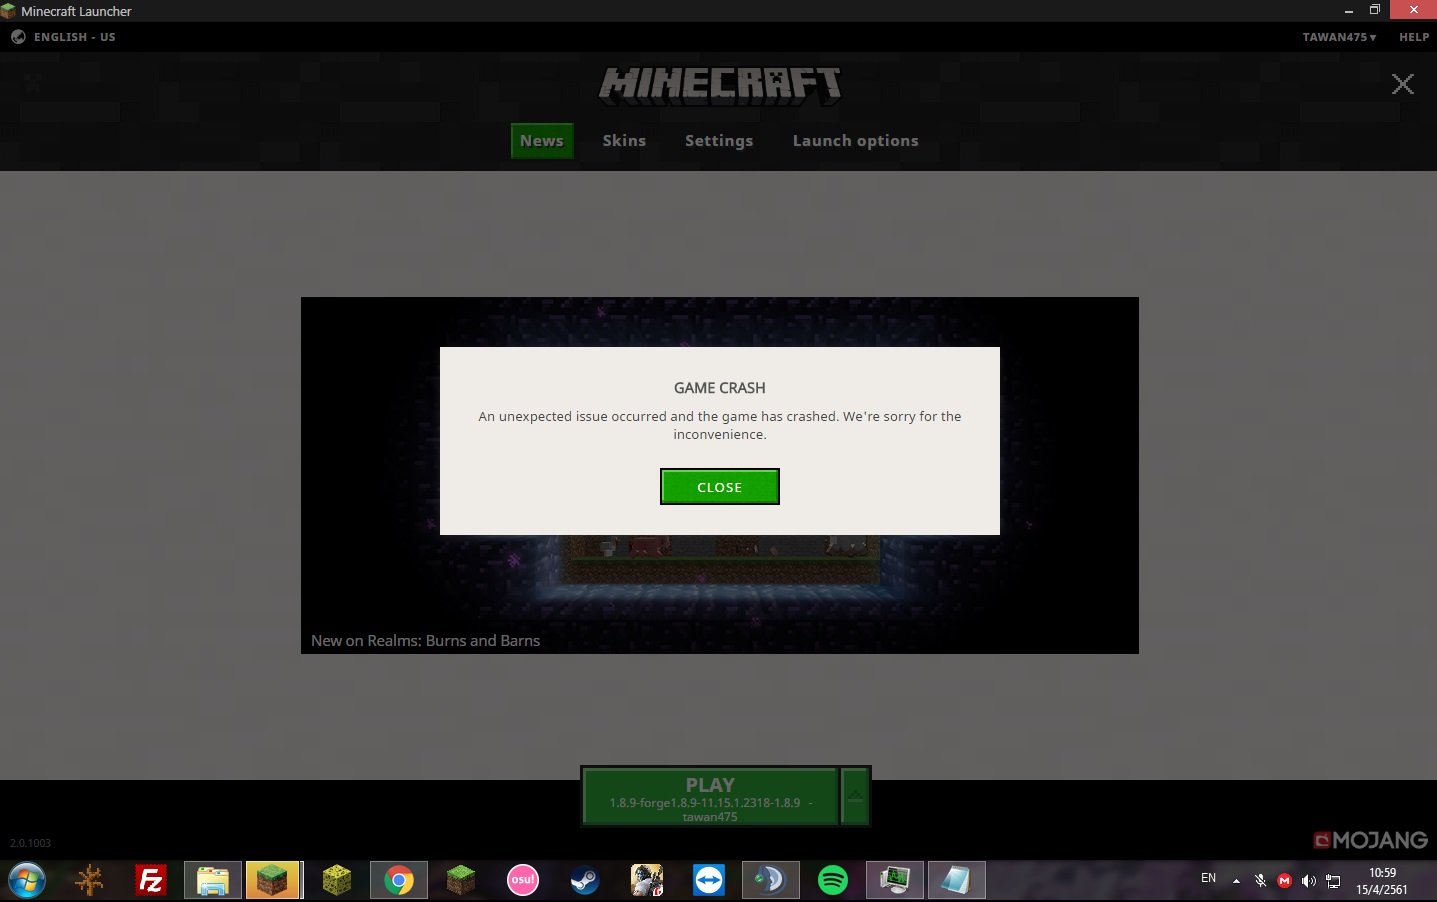Open the game character taskbar icon
This screenshot has height=902, width=1437.
pyautogui.click(x=647, y=881)
